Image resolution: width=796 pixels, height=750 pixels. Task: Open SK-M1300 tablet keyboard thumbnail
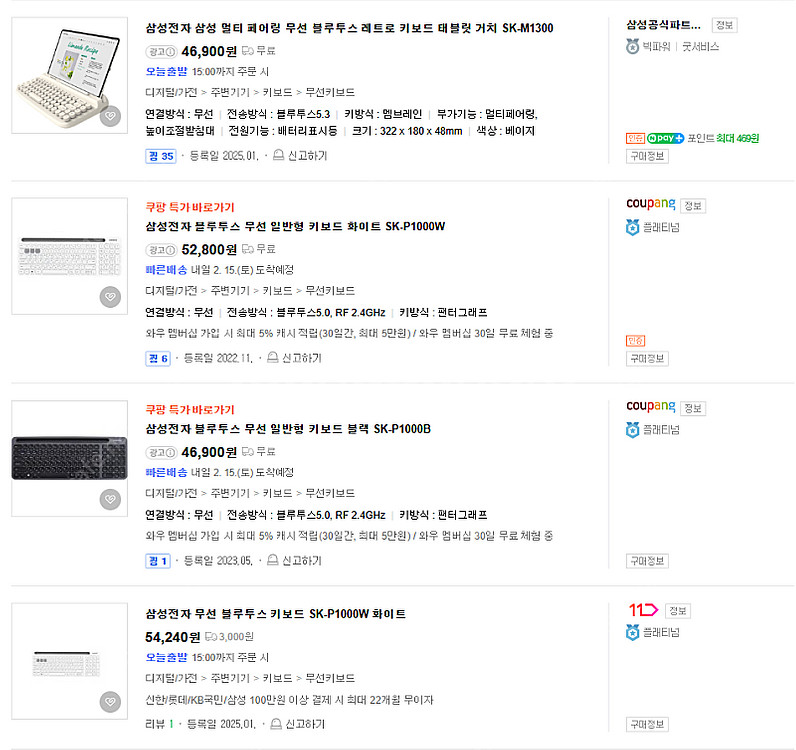(70, 75)
